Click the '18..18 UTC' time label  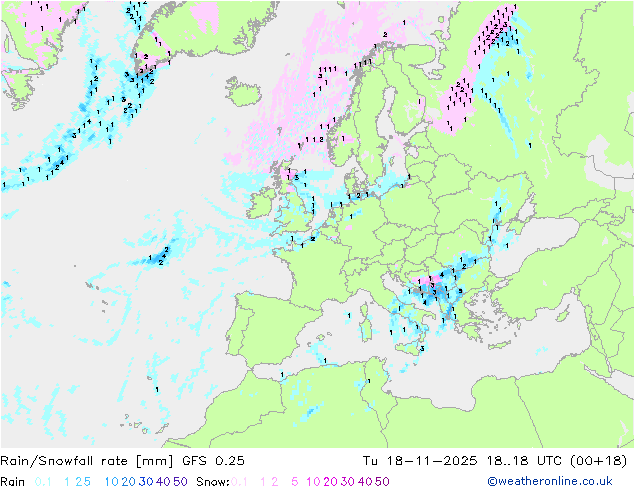523,461
